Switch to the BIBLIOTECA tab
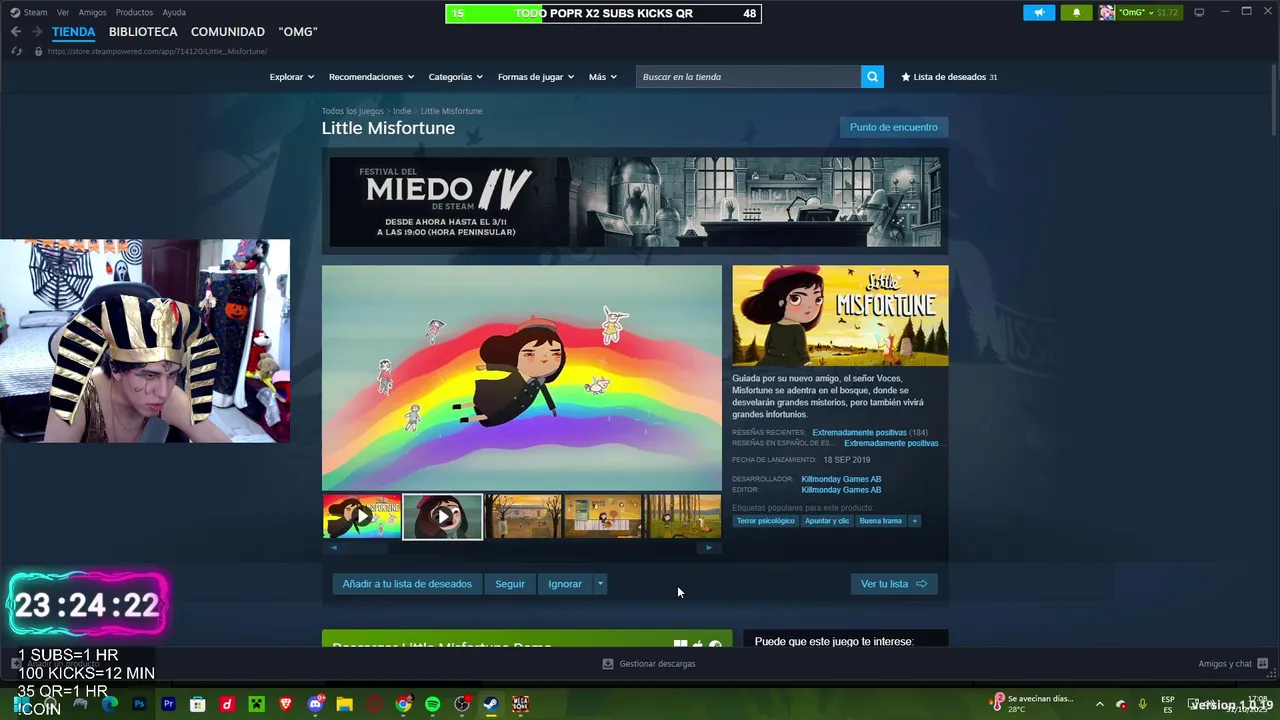The width and height of the screenshot is (1280, 720). (x=143, y=32)
